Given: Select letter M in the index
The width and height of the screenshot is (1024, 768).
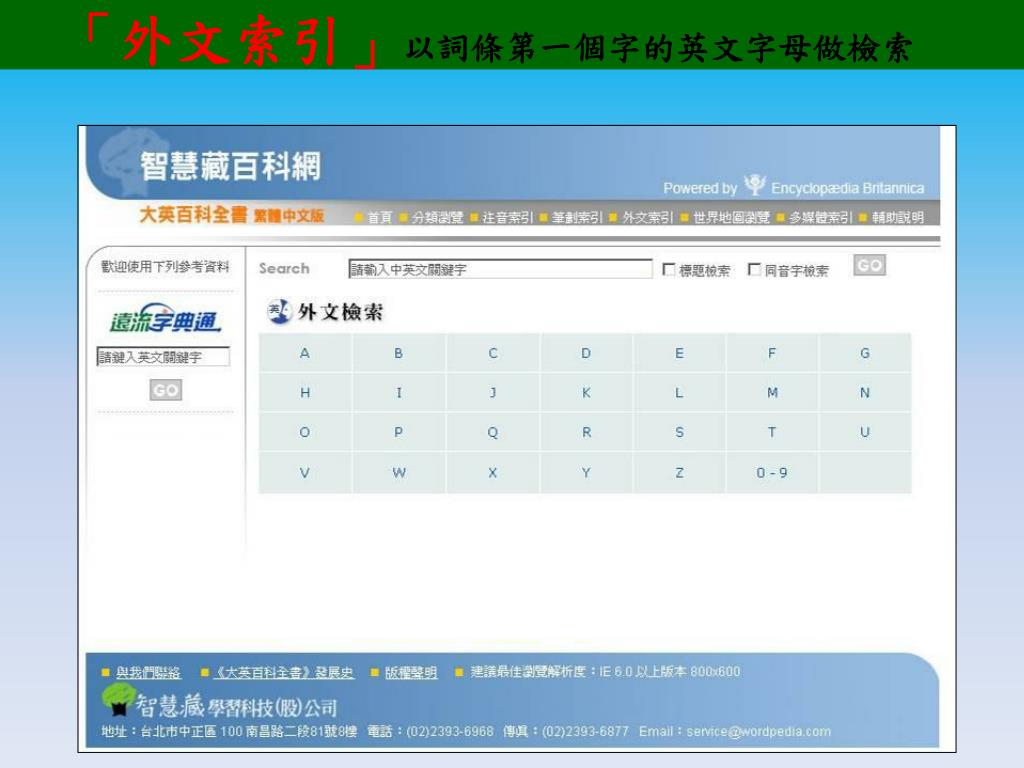Looking at the screenshot, I should [x=772, y=392].
